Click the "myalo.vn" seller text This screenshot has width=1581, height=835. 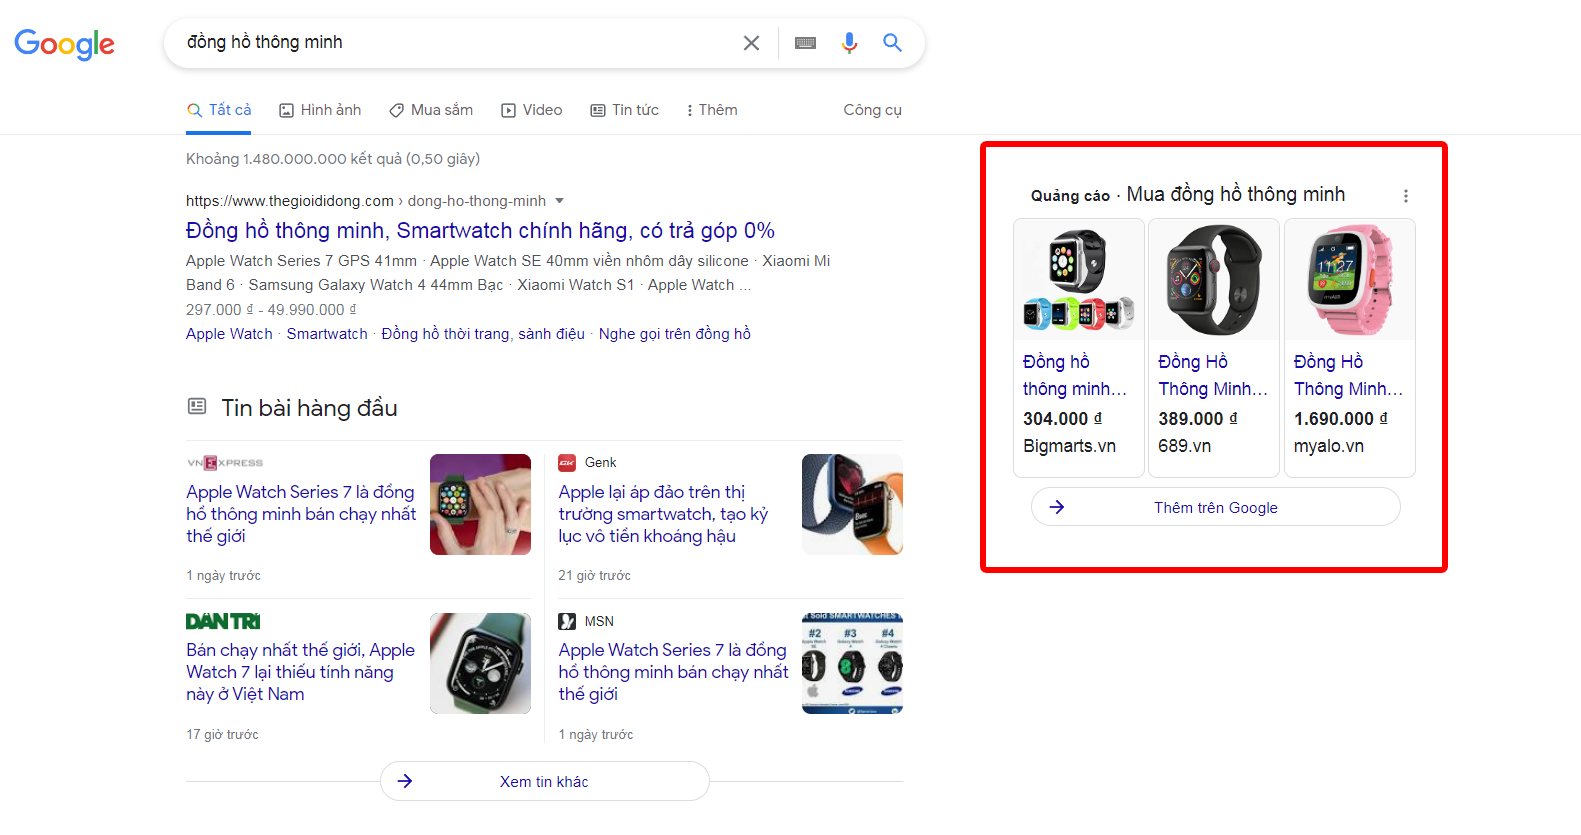(x=1328, y=446)
